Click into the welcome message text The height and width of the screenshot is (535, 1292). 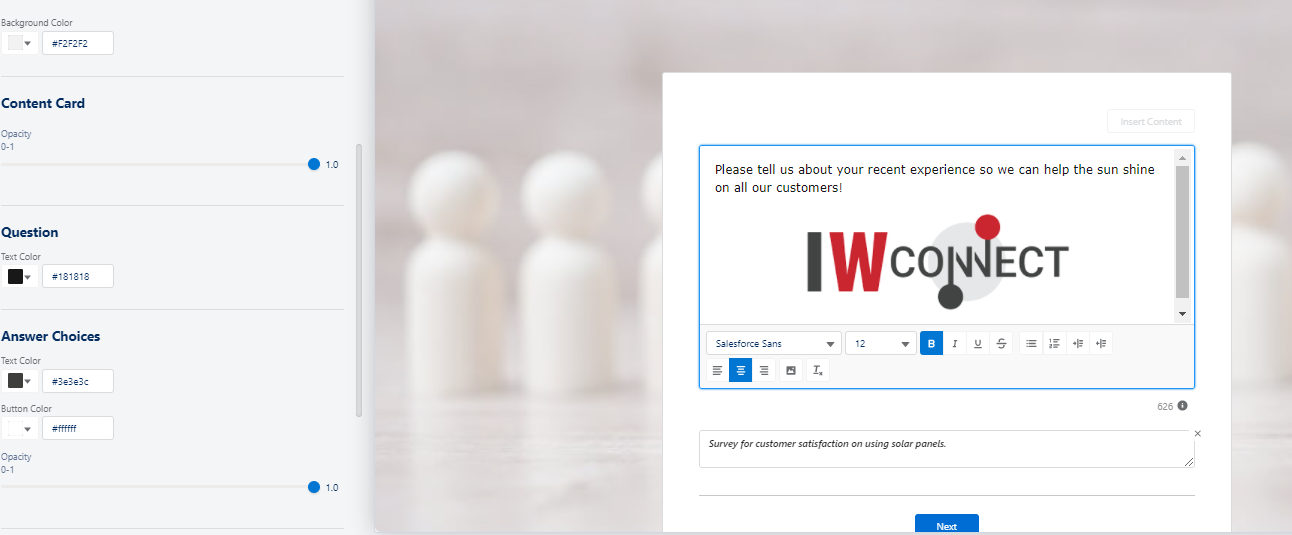click(x=934, y=178)
